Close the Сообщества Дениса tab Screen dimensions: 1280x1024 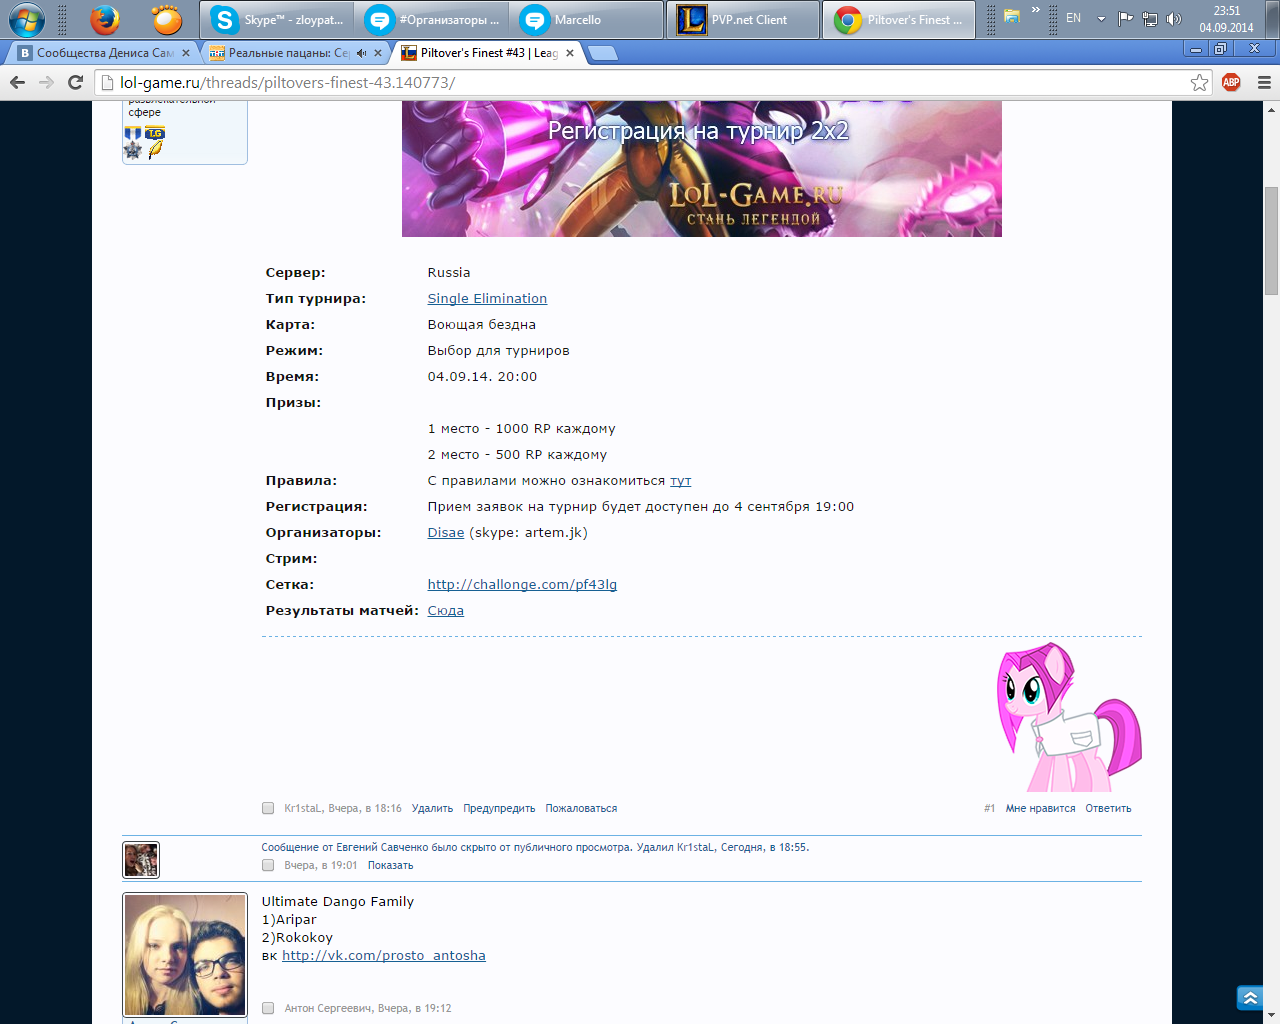coord(186,53)
